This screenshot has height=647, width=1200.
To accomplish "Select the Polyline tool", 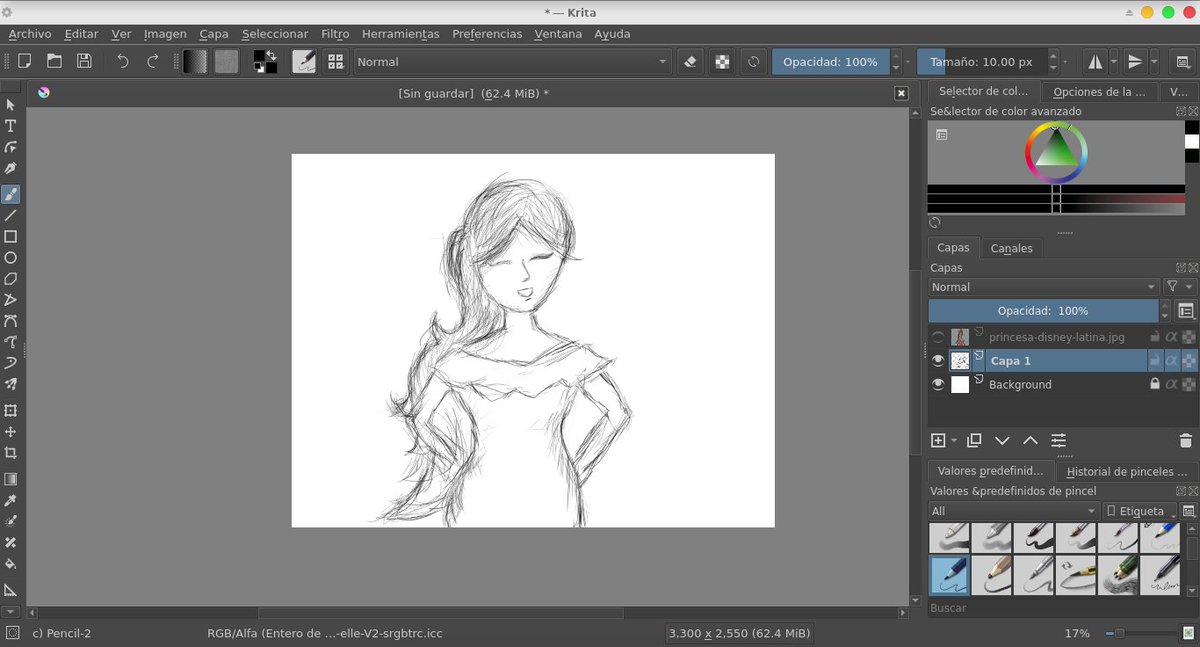I will click(x=11, y=300).
